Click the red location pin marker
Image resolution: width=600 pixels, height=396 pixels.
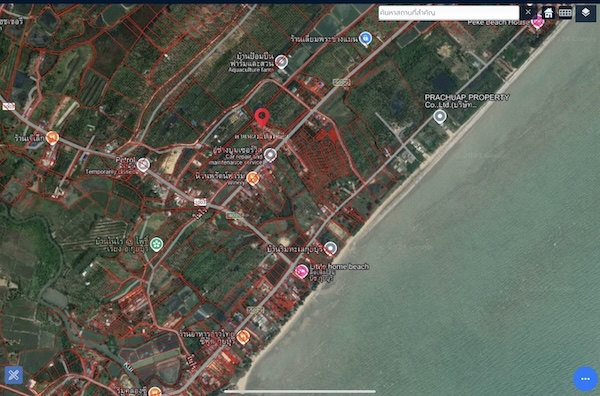coord(262,117)
